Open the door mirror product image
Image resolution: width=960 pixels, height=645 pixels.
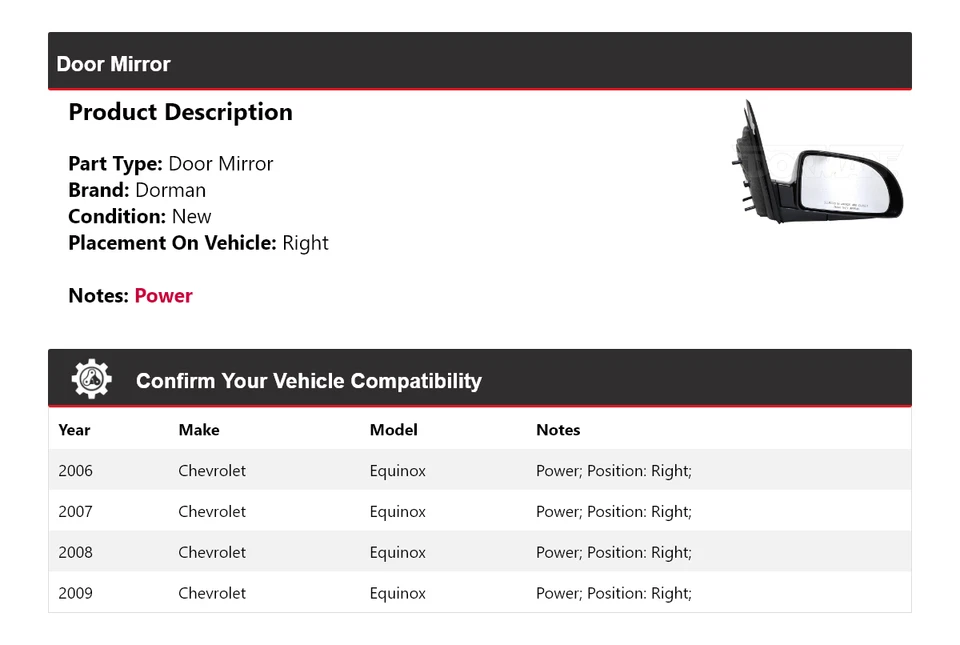817,162
